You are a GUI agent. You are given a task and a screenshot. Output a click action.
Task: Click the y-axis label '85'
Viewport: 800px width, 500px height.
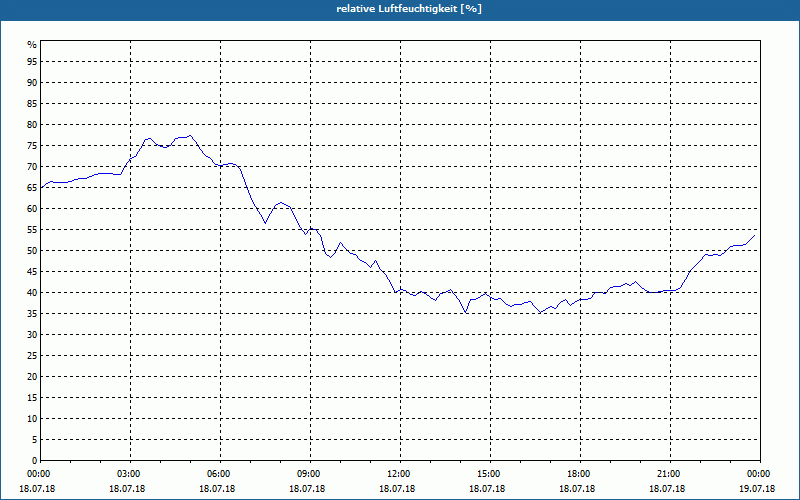click(x=32, y=104)
